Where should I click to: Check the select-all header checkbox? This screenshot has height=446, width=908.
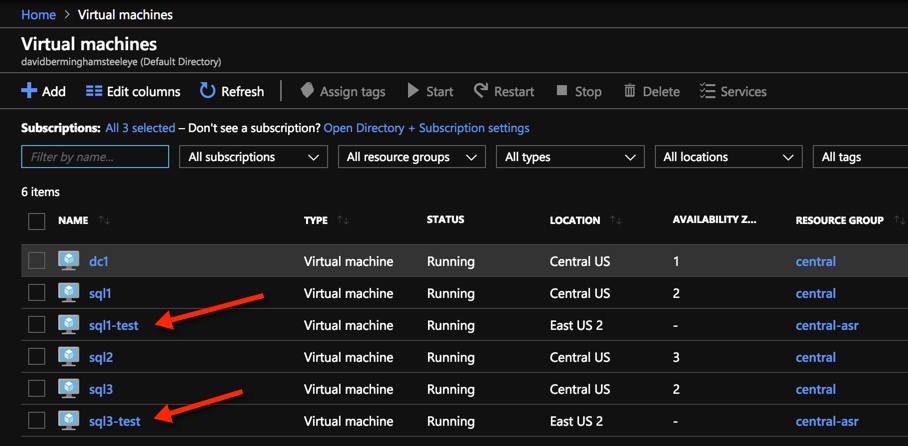[37, 221]
